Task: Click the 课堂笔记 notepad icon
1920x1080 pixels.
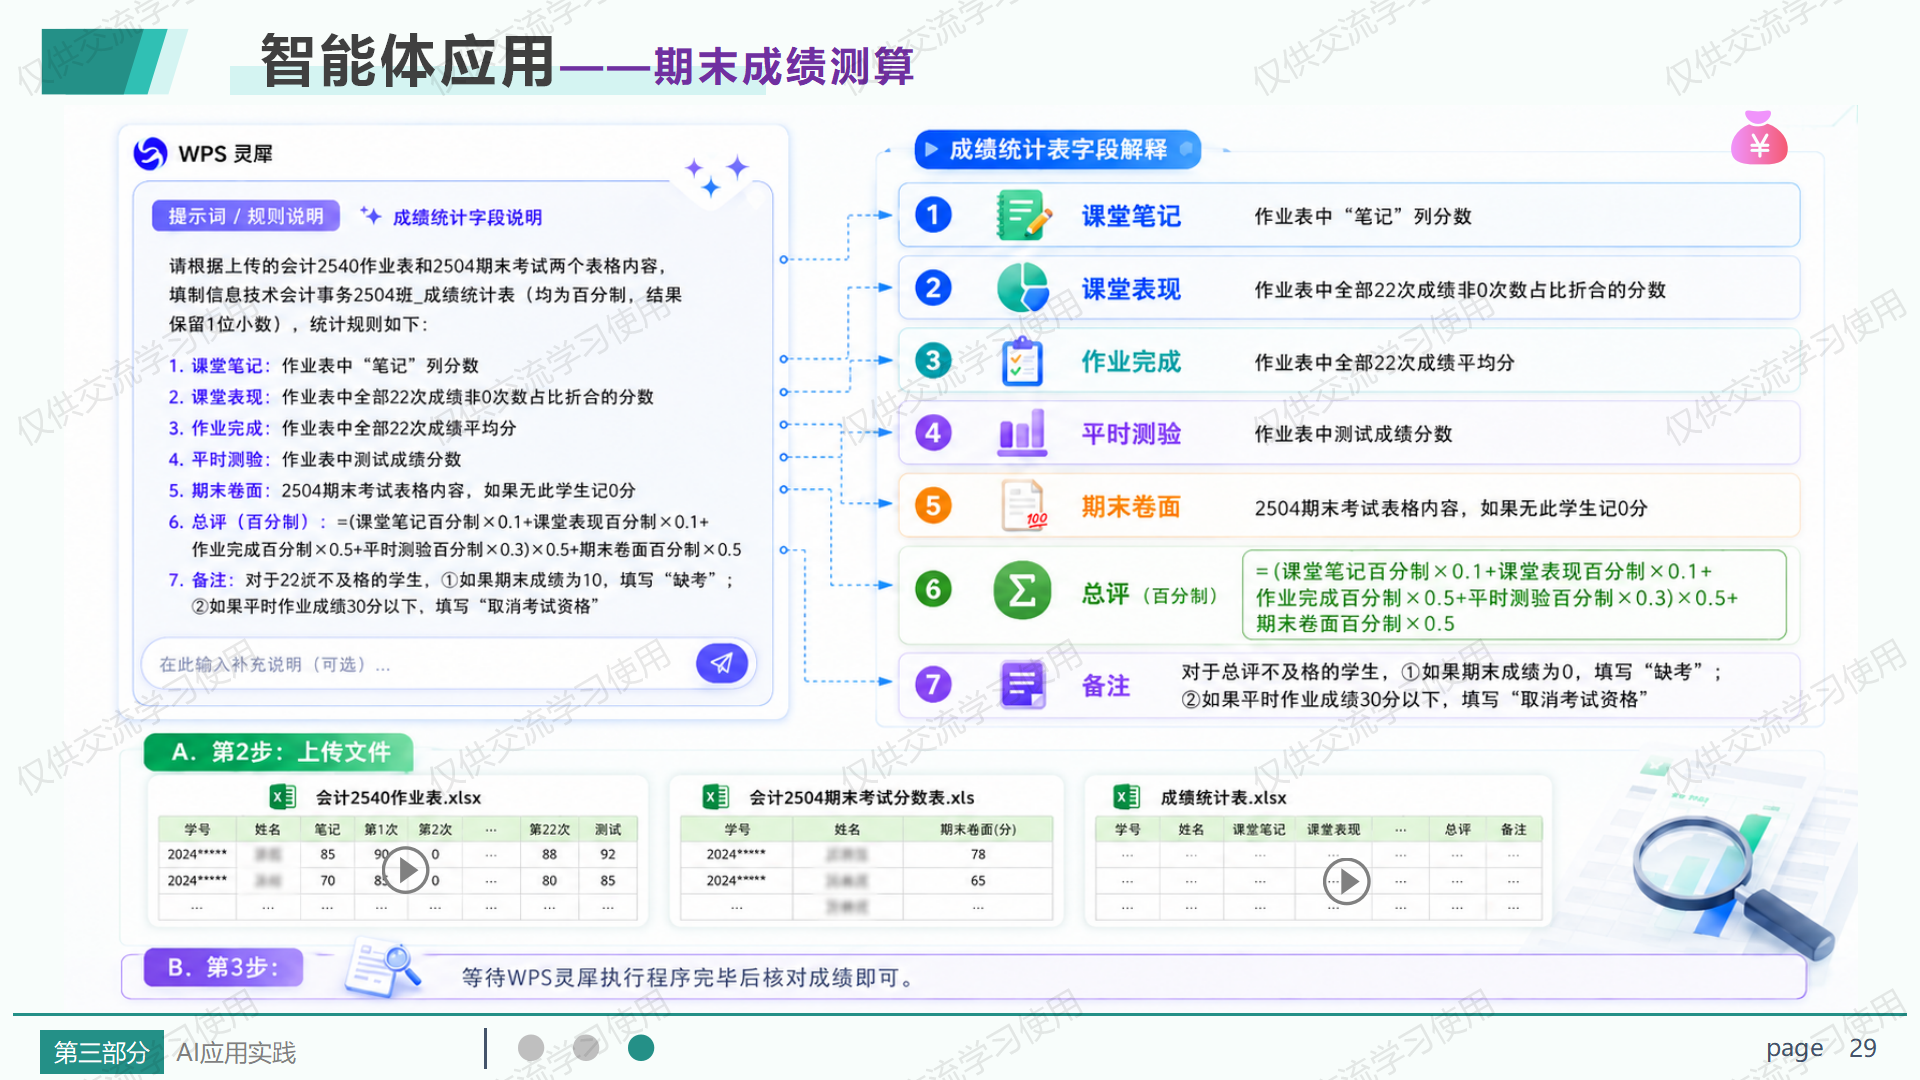Action: 1023,215
